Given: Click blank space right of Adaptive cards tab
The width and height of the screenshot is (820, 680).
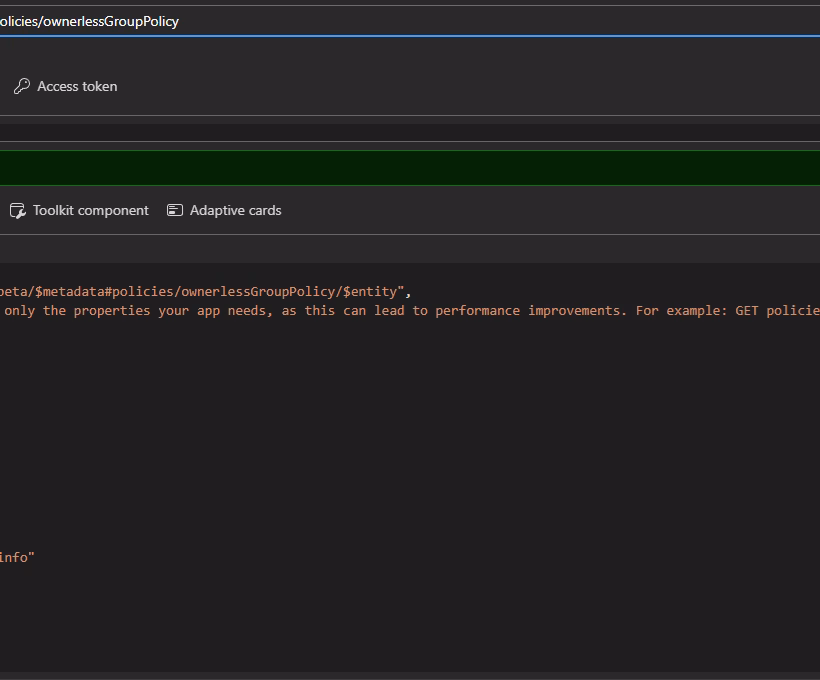Looking at the screenshot, I should pyautogui.click(x=550, y=211).
